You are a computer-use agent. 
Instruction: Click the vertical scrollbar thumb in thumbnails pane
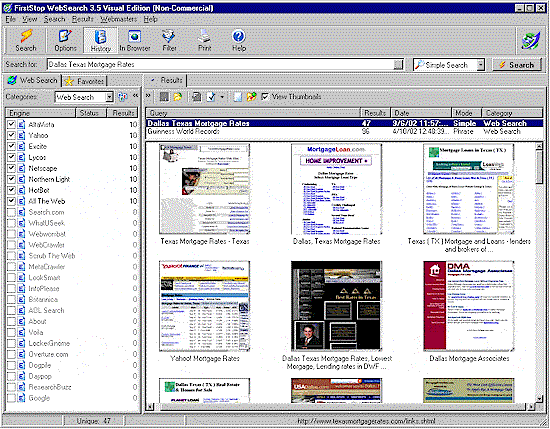coord(539,166)
